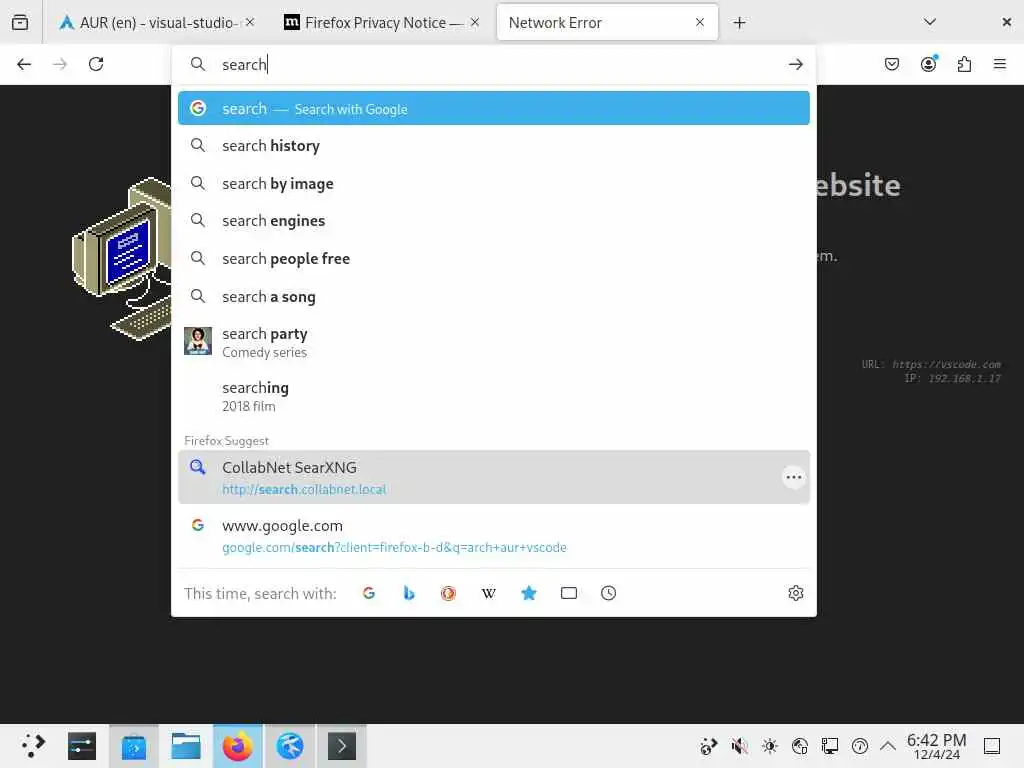Open the Dolphin file manager from taskbar
This screenshot has width=1024, height=768.
[185, 746]
